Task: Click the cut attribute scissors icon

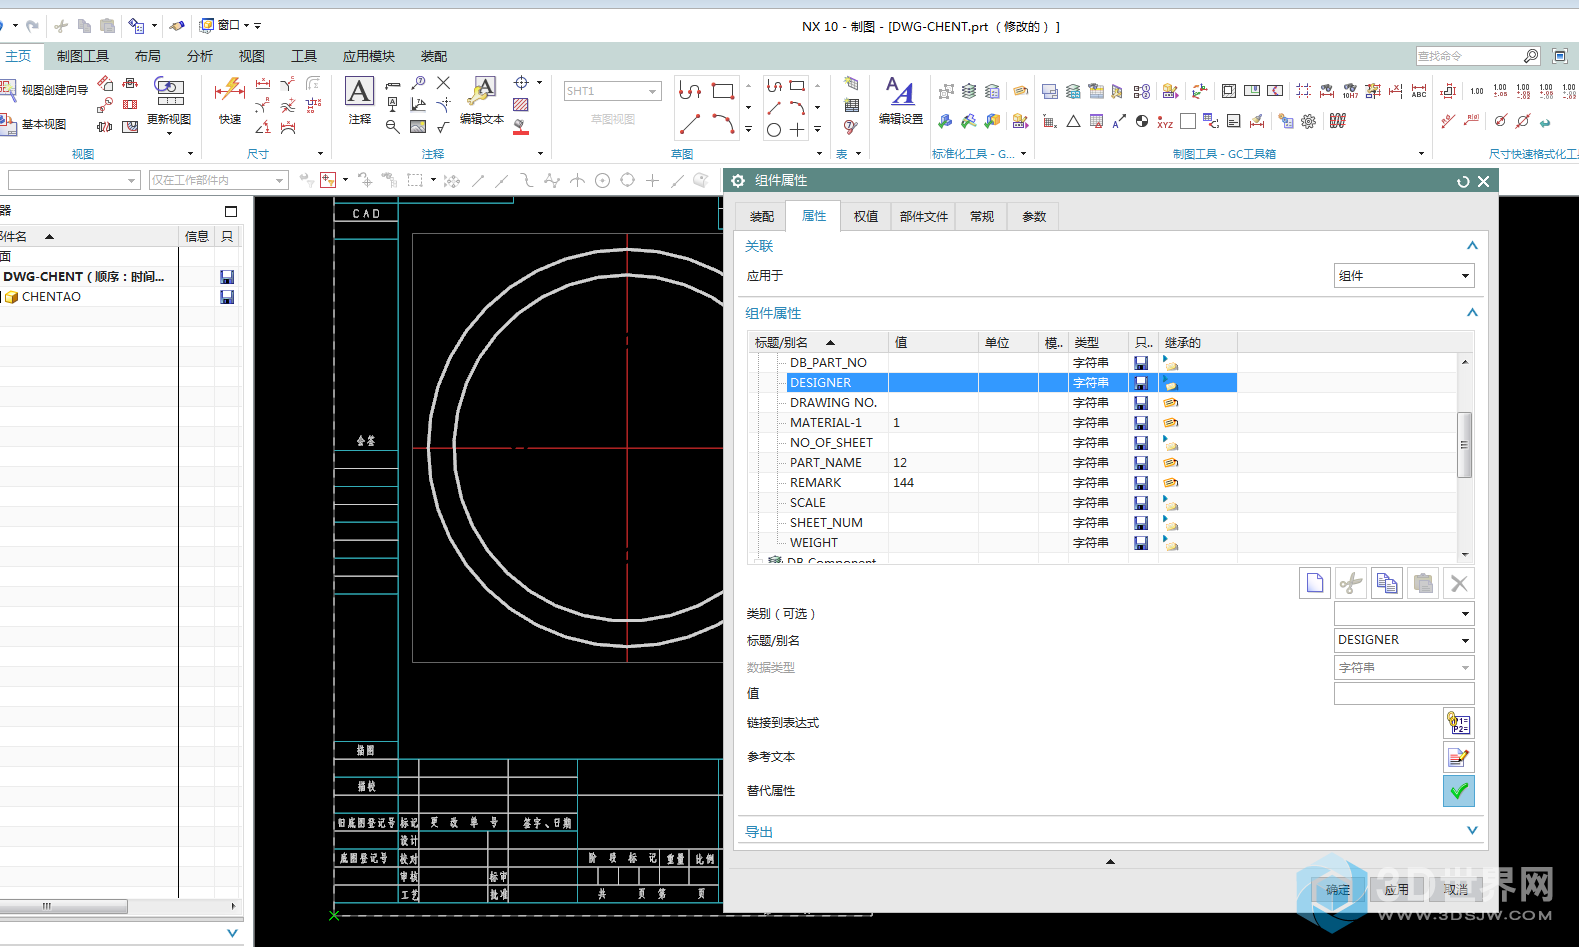Action: coord(1351,583)
